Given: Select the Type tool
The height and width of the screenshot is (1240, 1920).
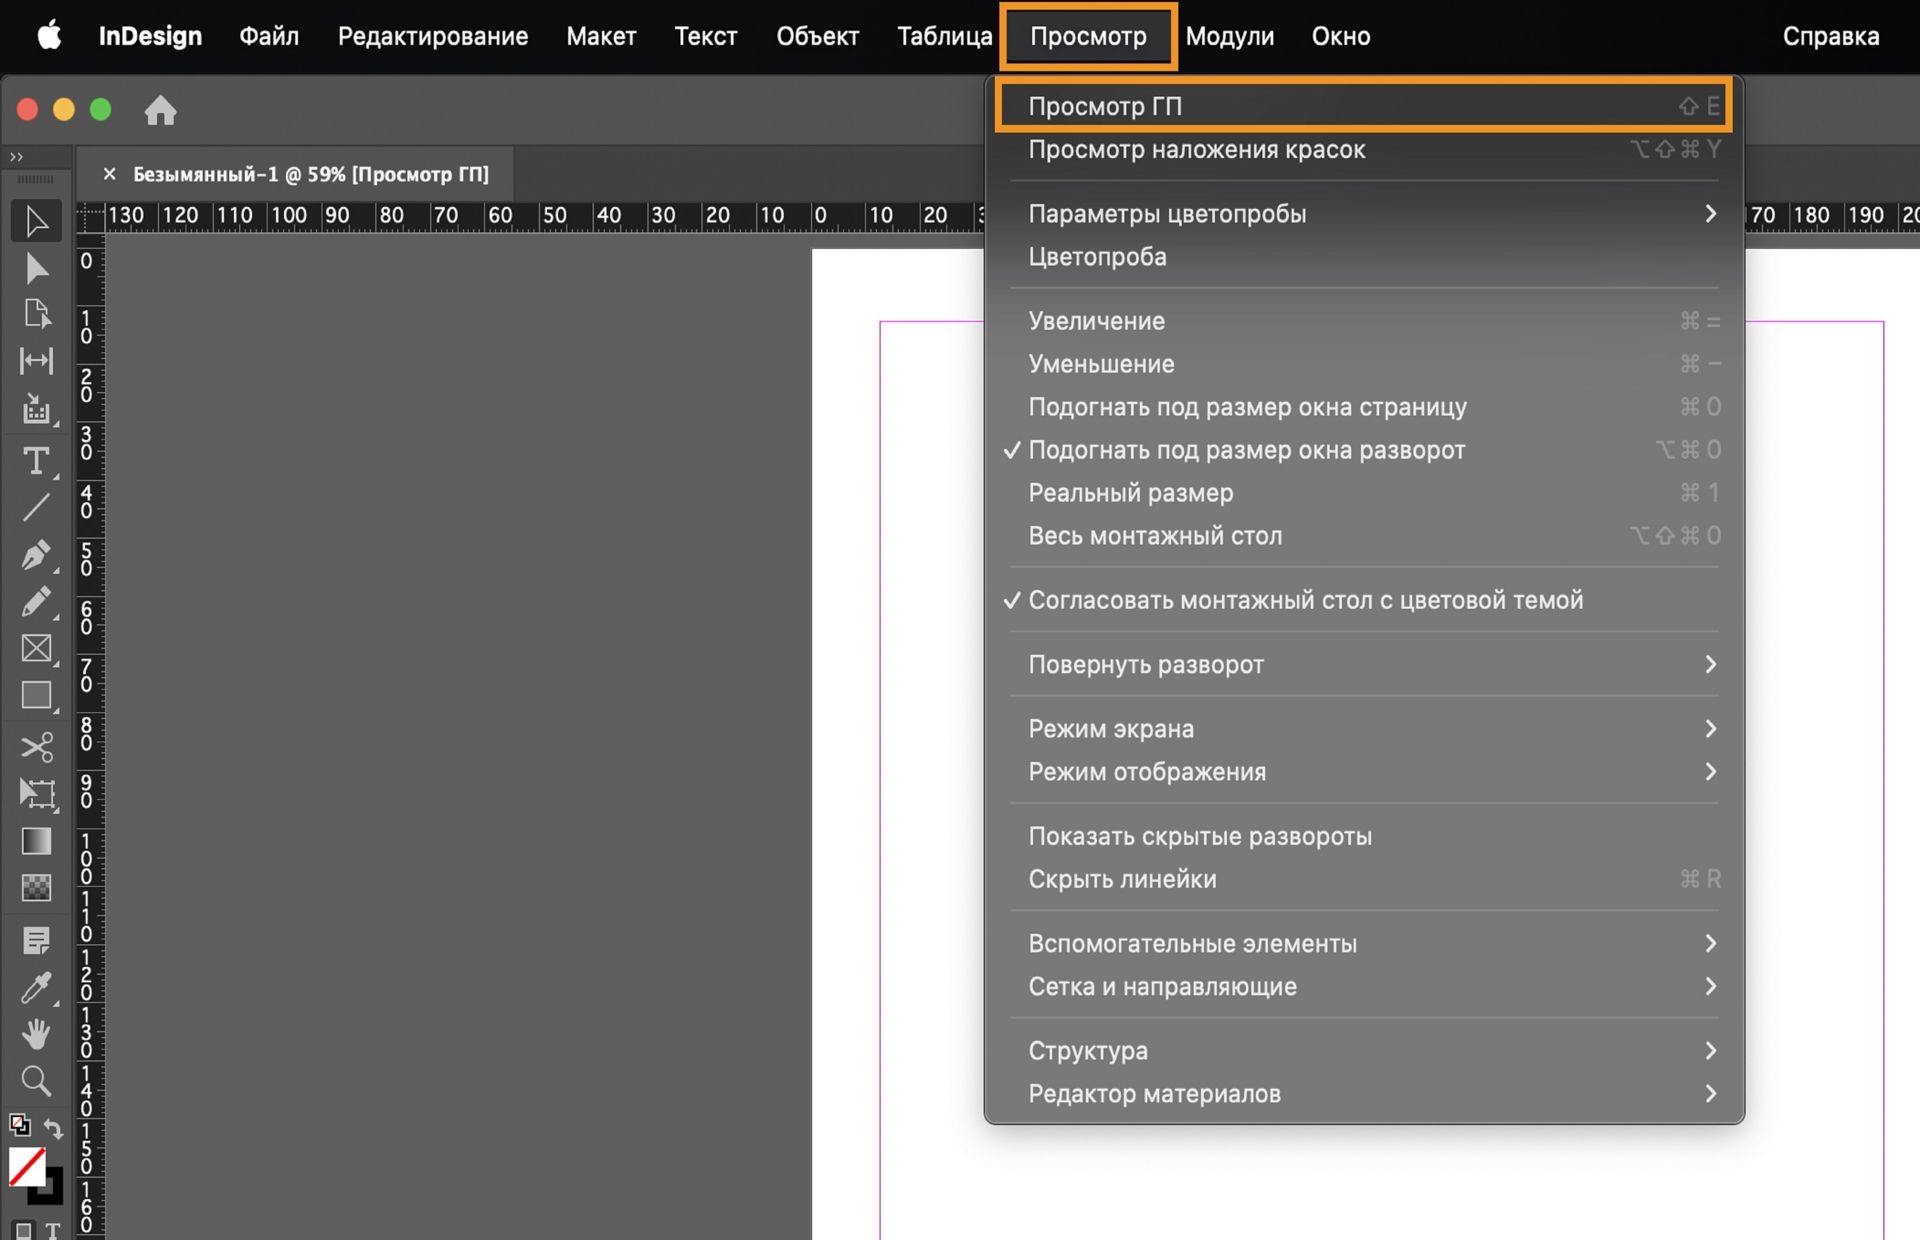Looking at the screenshot, I should [x=36, y=461].
